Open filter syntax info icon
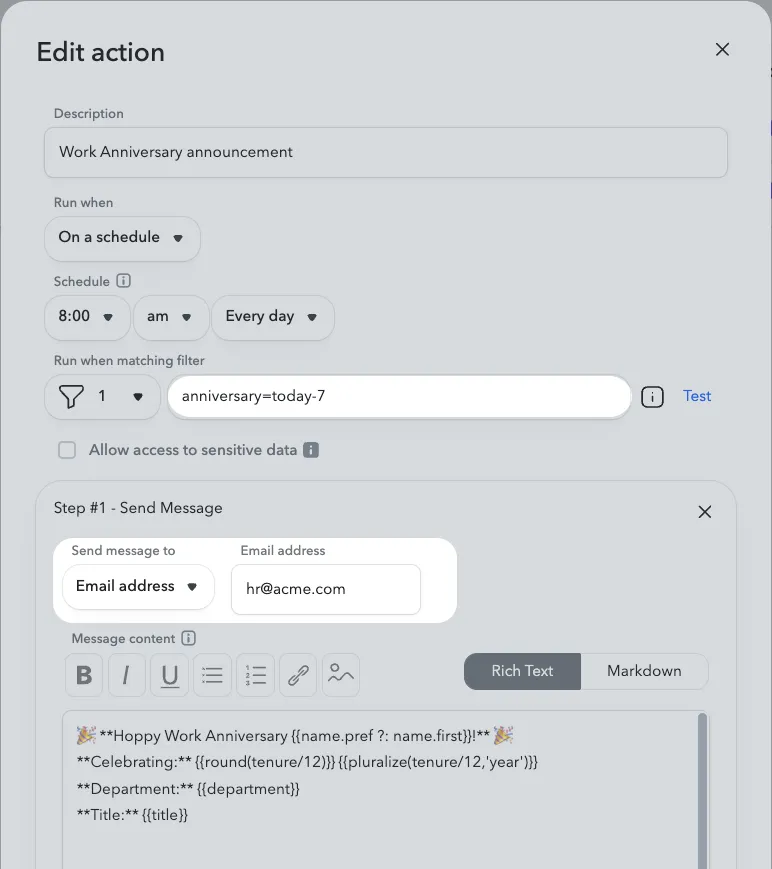The width and height of the screenshot is (772, 869). pos(652,397)
